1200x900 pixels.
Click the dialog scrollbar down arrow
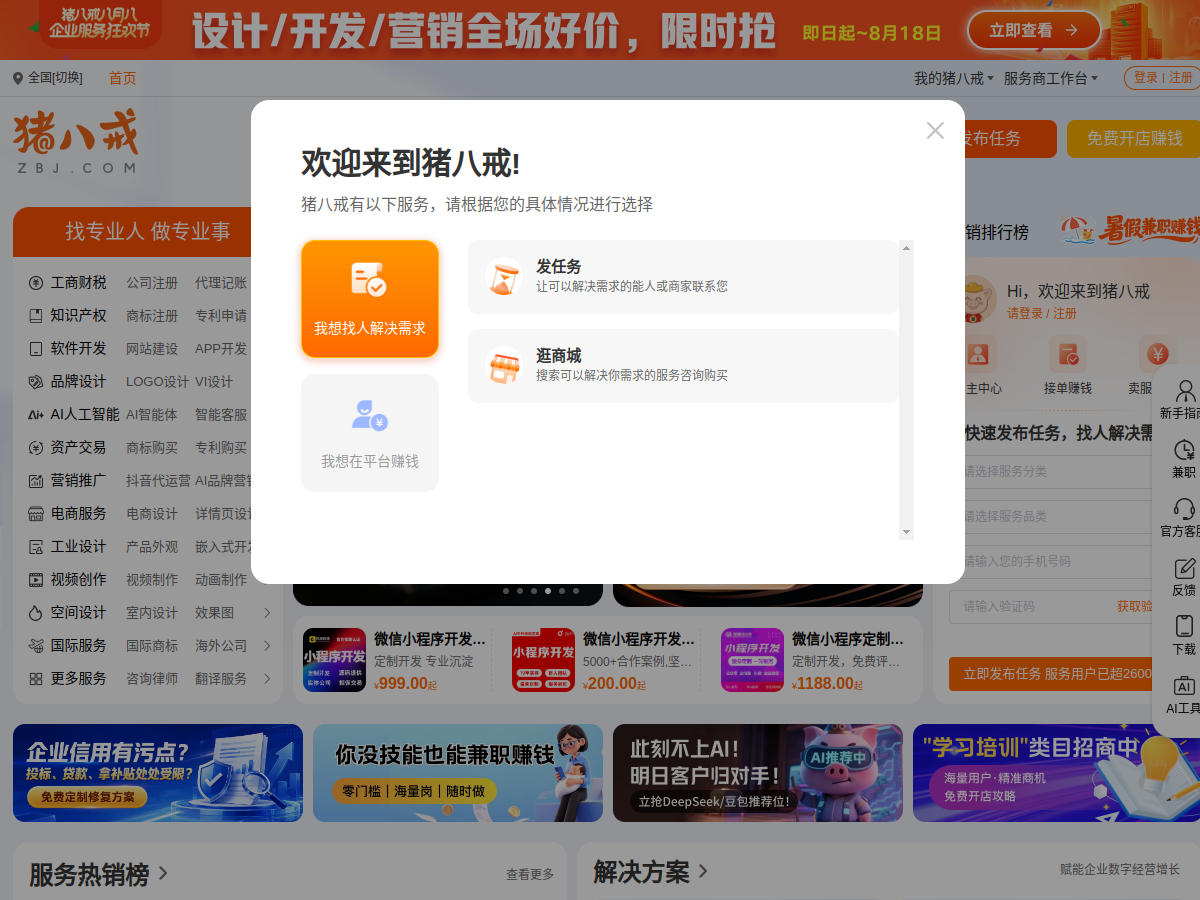point(906,532)
